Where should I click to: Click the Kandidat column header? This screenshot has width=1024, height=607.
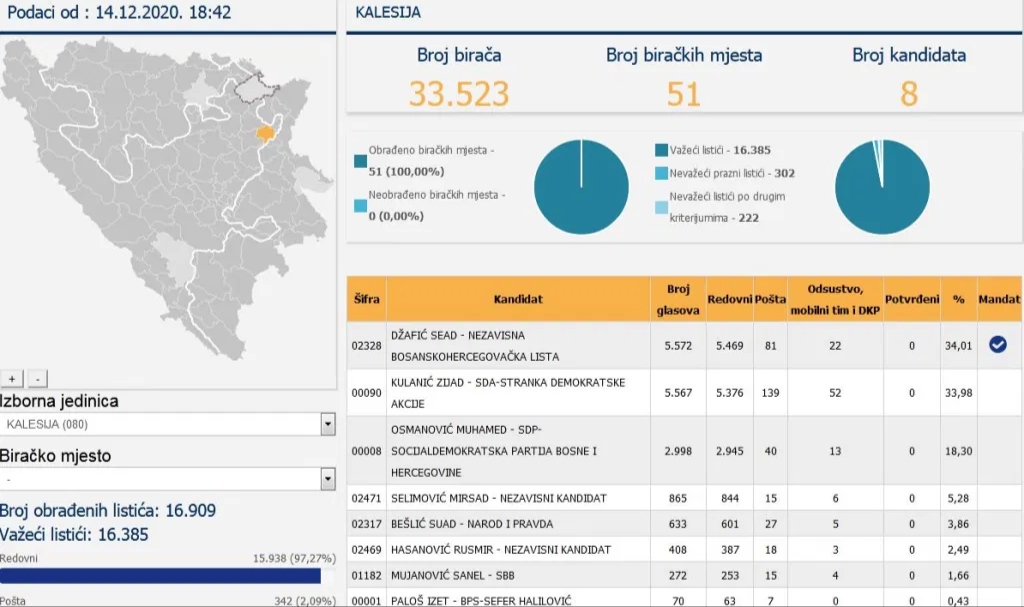(518, 299)
